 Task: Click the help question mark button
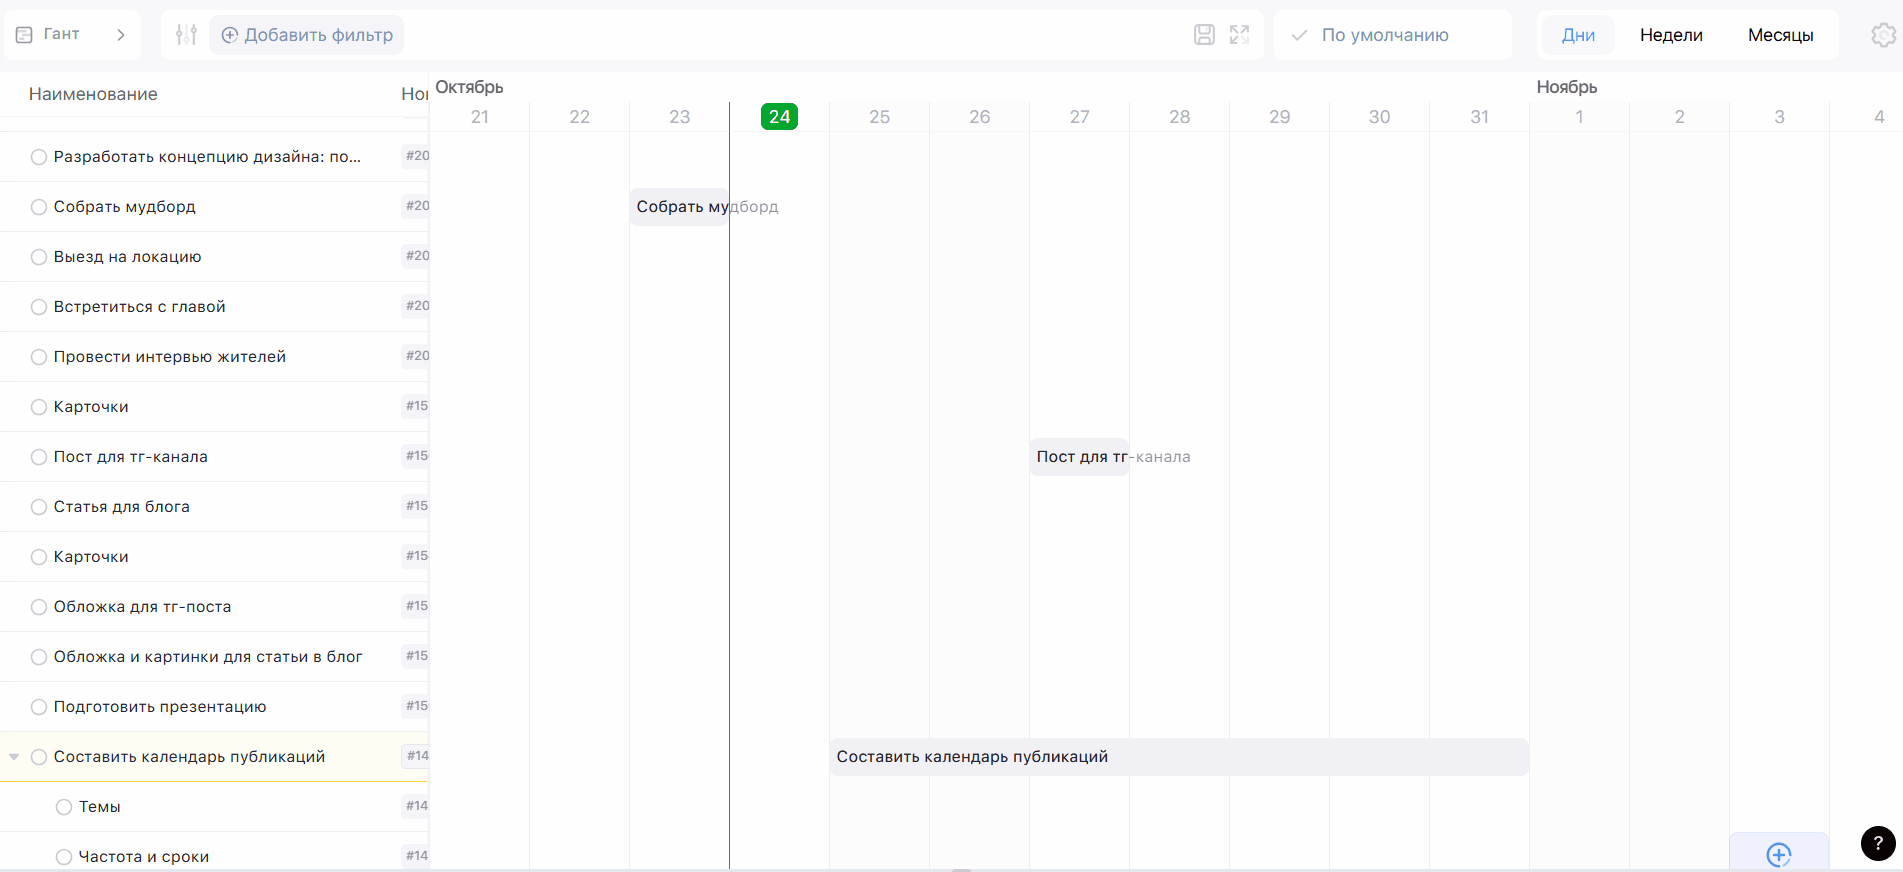pos(1877,843)
